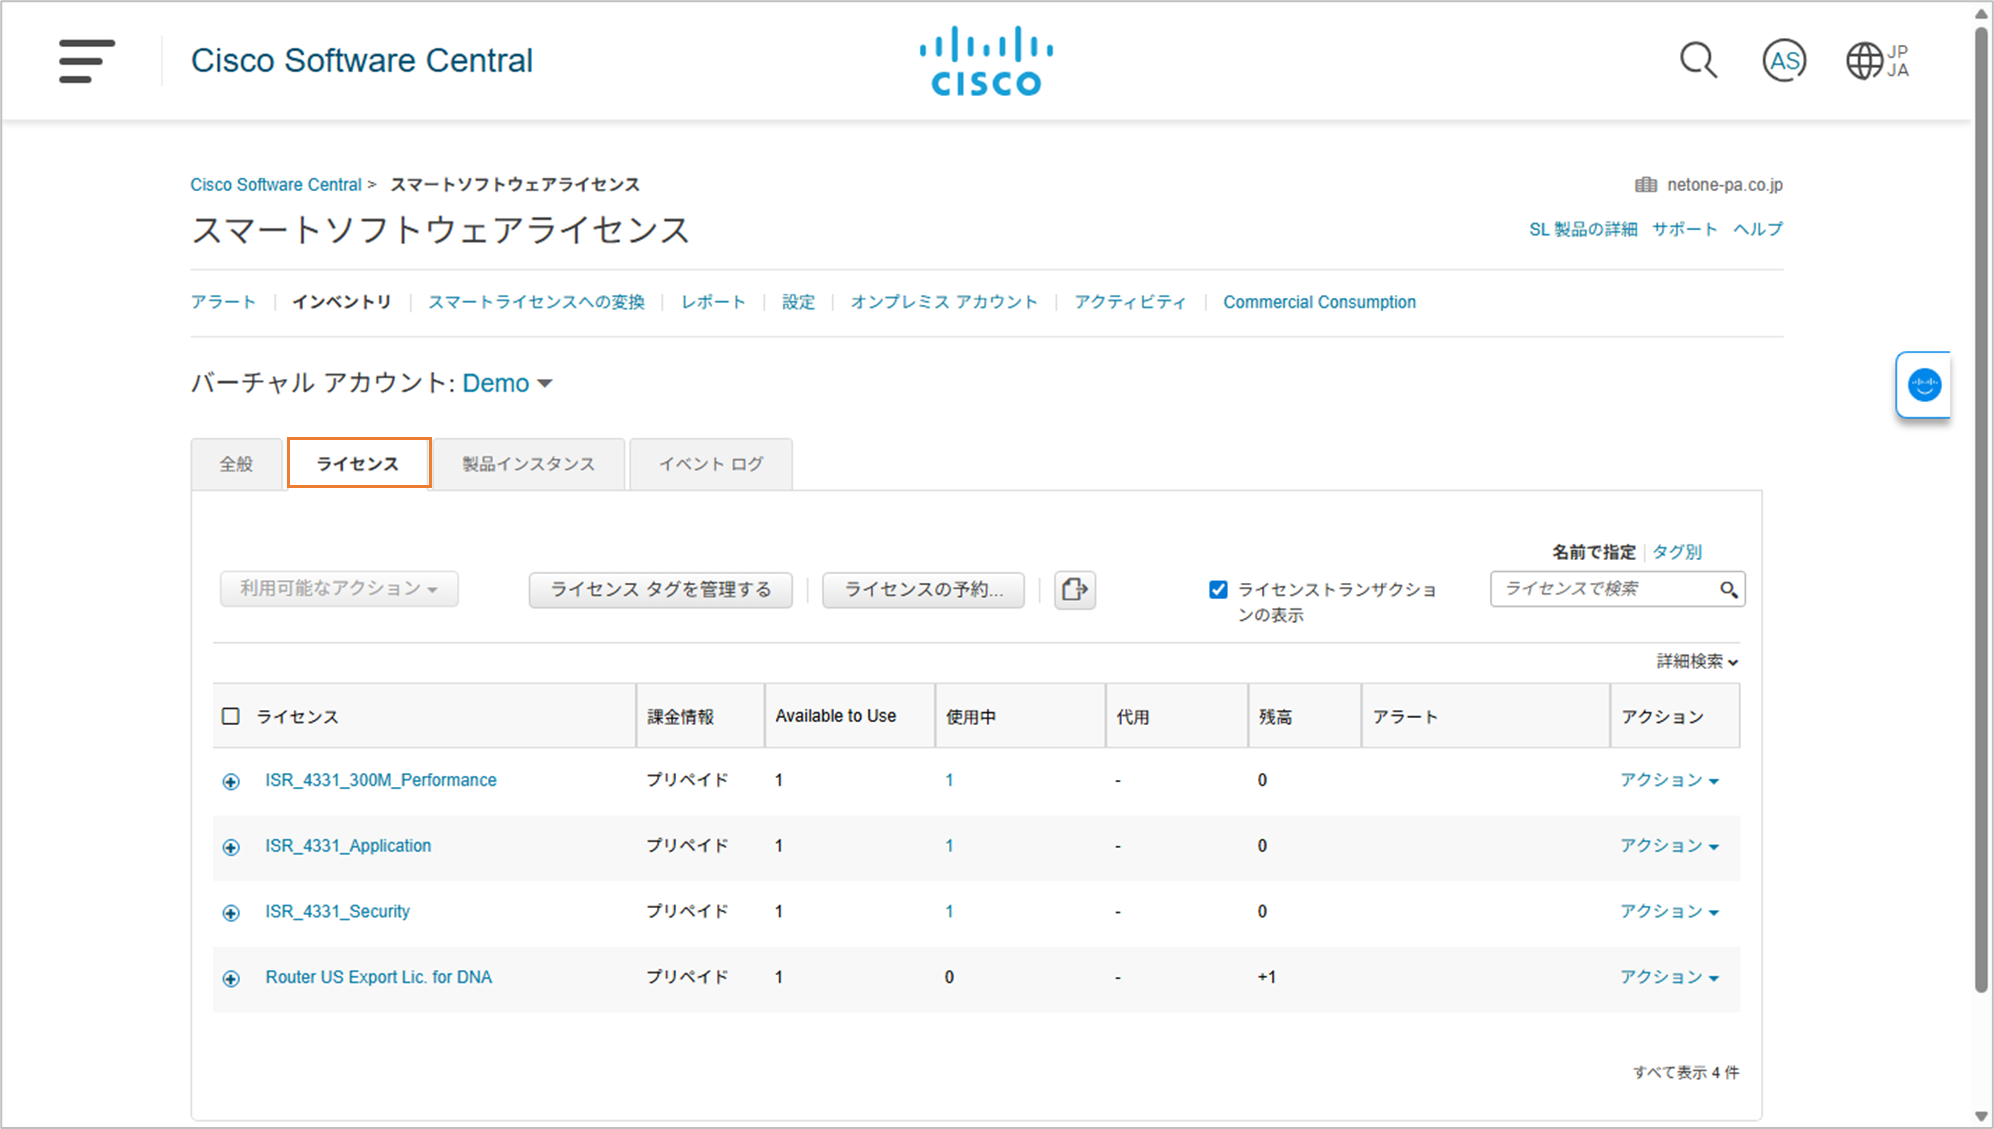Open the hamburger navigation menu
This screenshot has width=1994, height=1129.
(86, 61)
